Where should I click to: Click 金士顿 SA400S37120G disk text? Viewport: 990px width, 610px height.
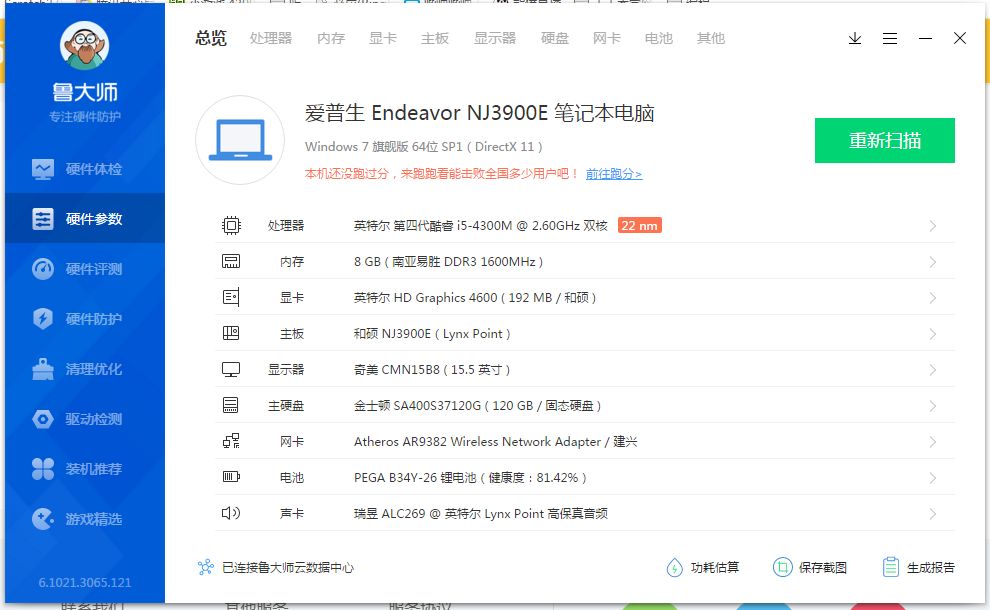477,405
